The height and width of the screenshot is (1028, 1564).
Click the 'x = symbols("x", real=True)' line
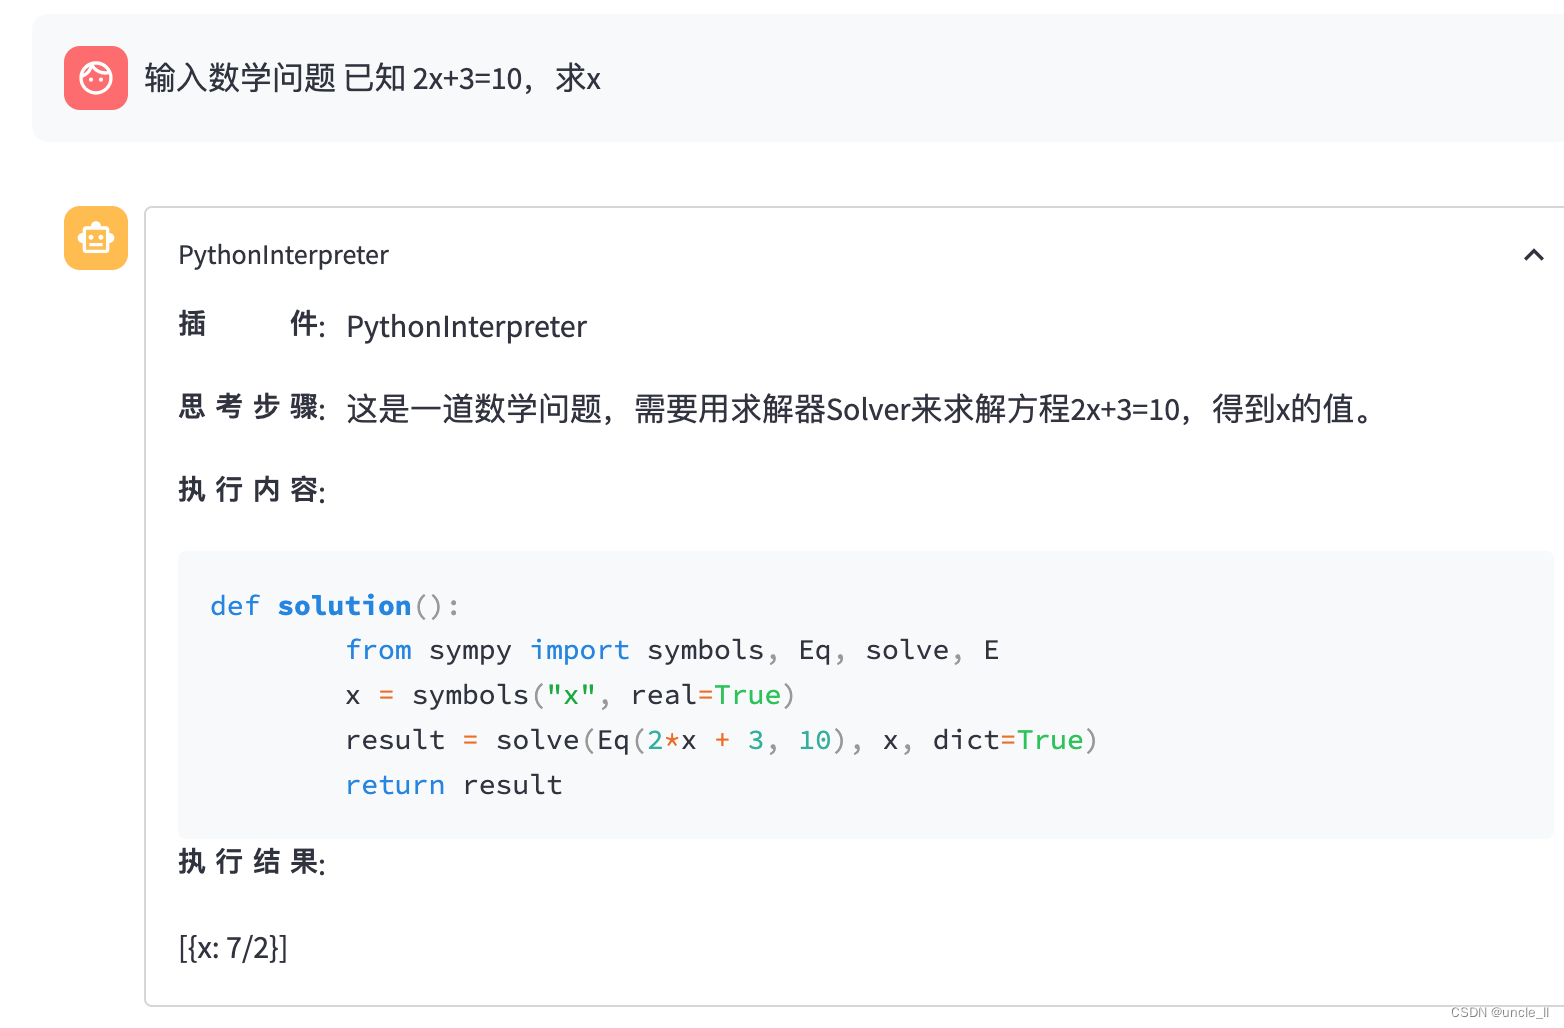(x=570, y=695)
